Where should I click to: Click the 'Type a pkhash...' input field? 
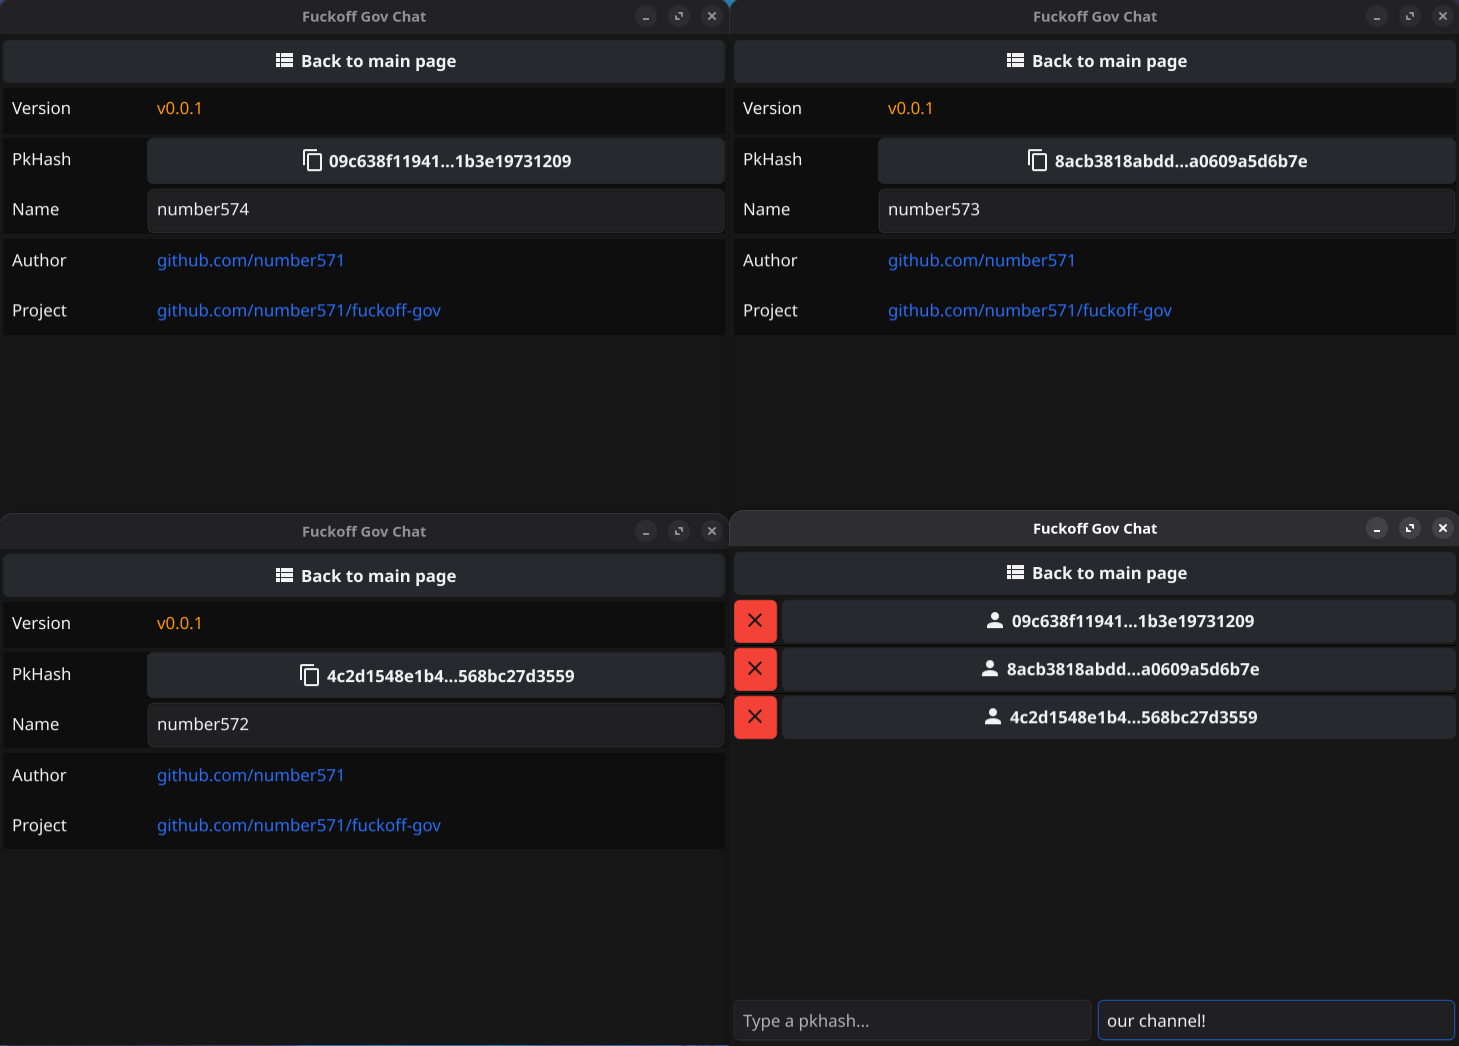click(x=911, y=1021)
